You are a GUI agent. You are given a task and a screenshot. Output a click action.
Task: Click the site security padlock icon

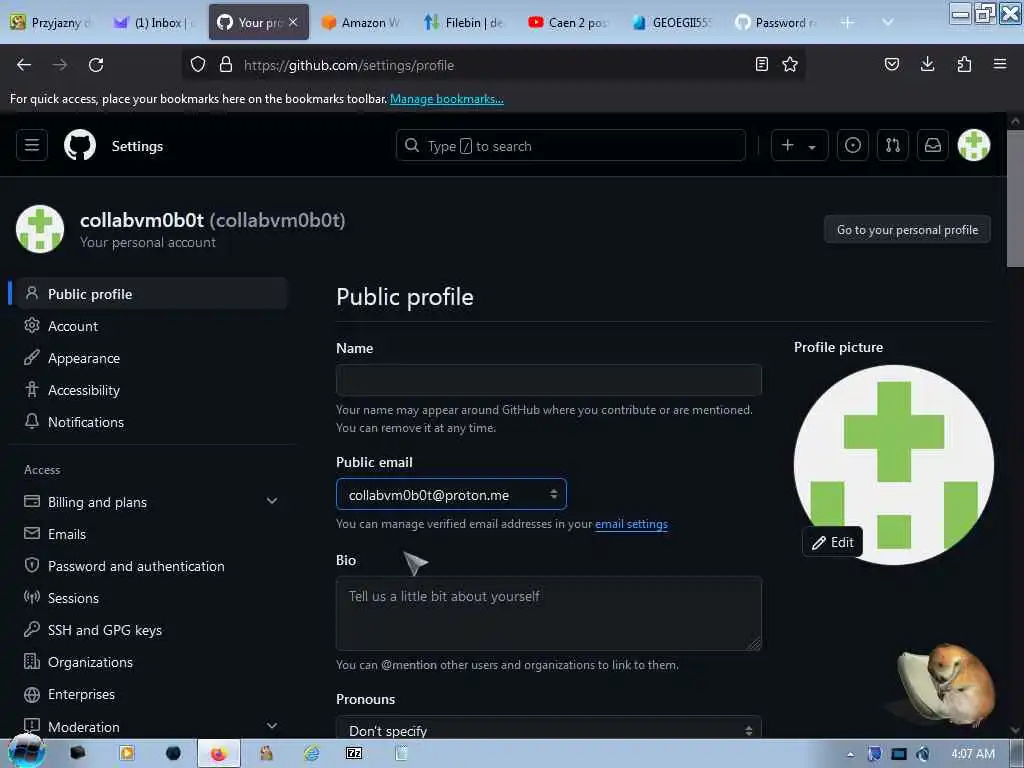(x=226, y=64)
